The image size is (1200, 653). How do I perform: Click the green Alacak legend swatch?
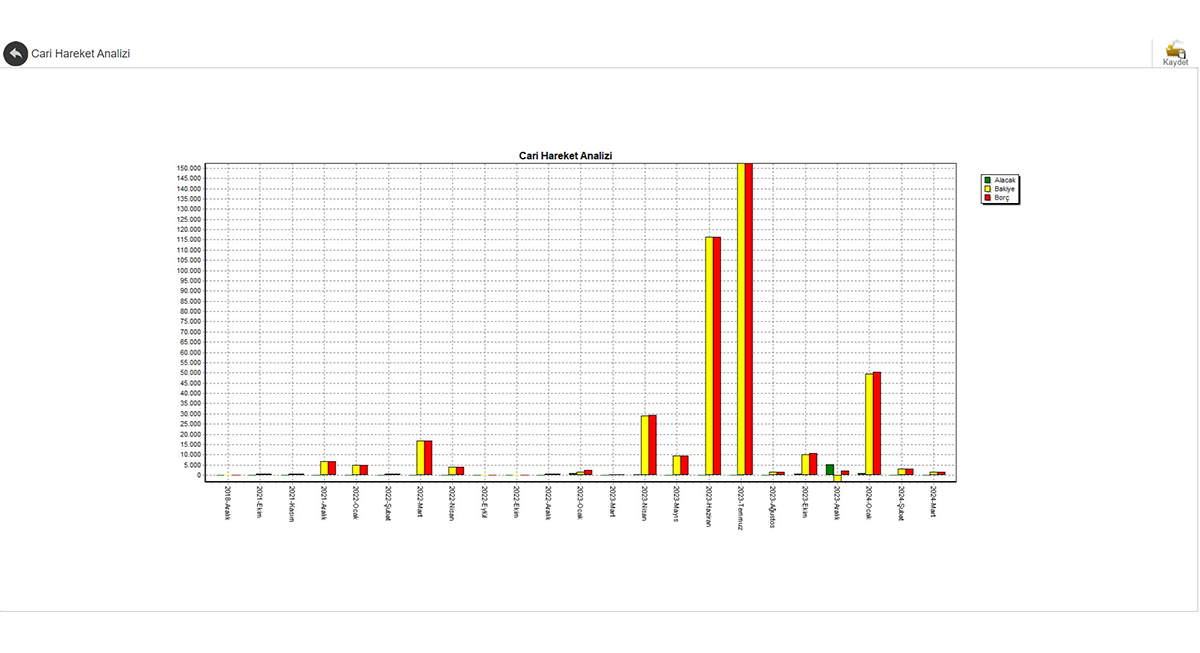[987, 180]
